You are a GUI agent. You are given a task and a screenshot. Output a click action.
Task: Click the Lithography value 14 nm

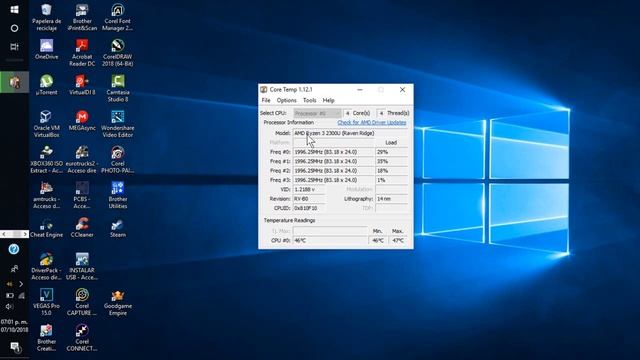[391, 199]
